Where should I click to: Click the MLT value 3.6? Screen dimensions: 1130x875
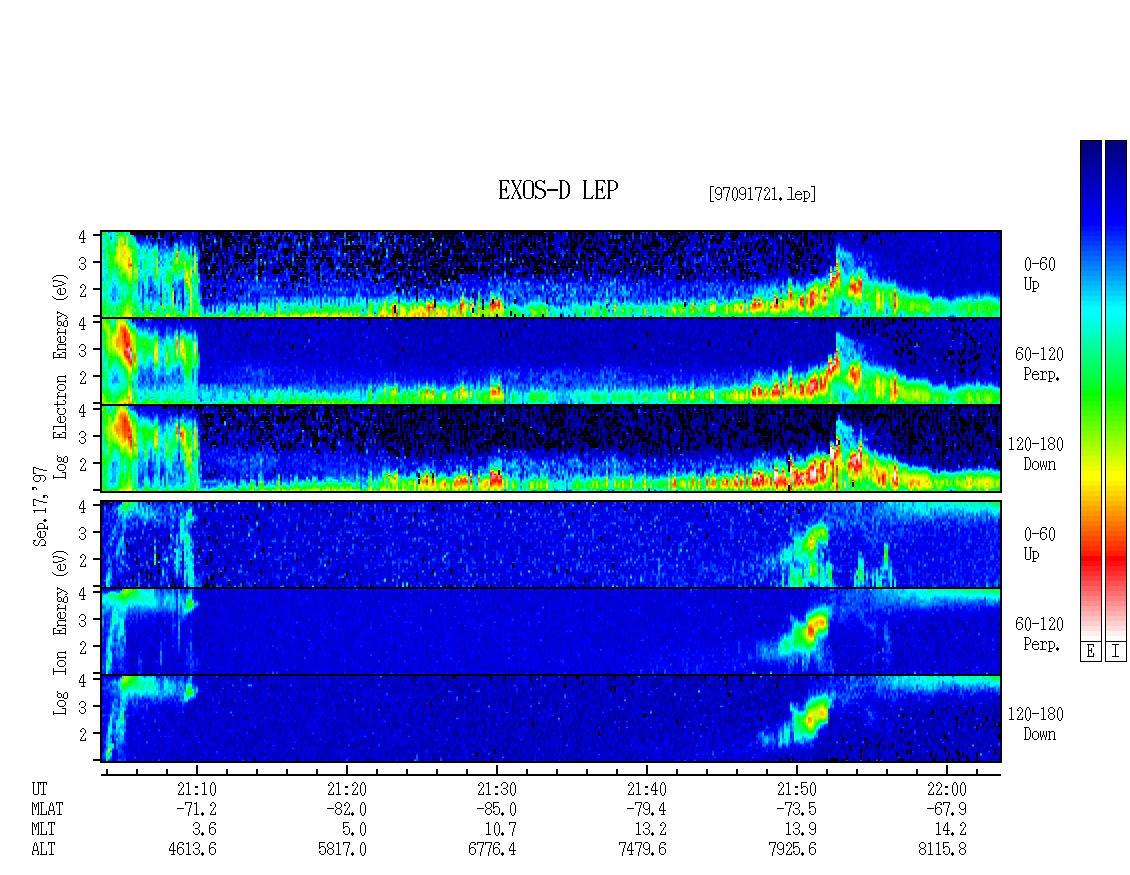(x=205, y=830)
